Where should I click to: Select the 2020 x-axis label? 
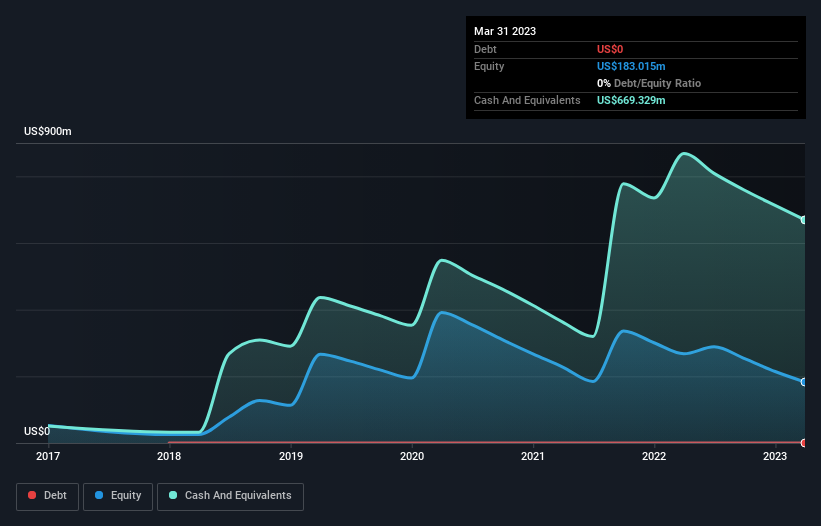(x=412, y=456)
